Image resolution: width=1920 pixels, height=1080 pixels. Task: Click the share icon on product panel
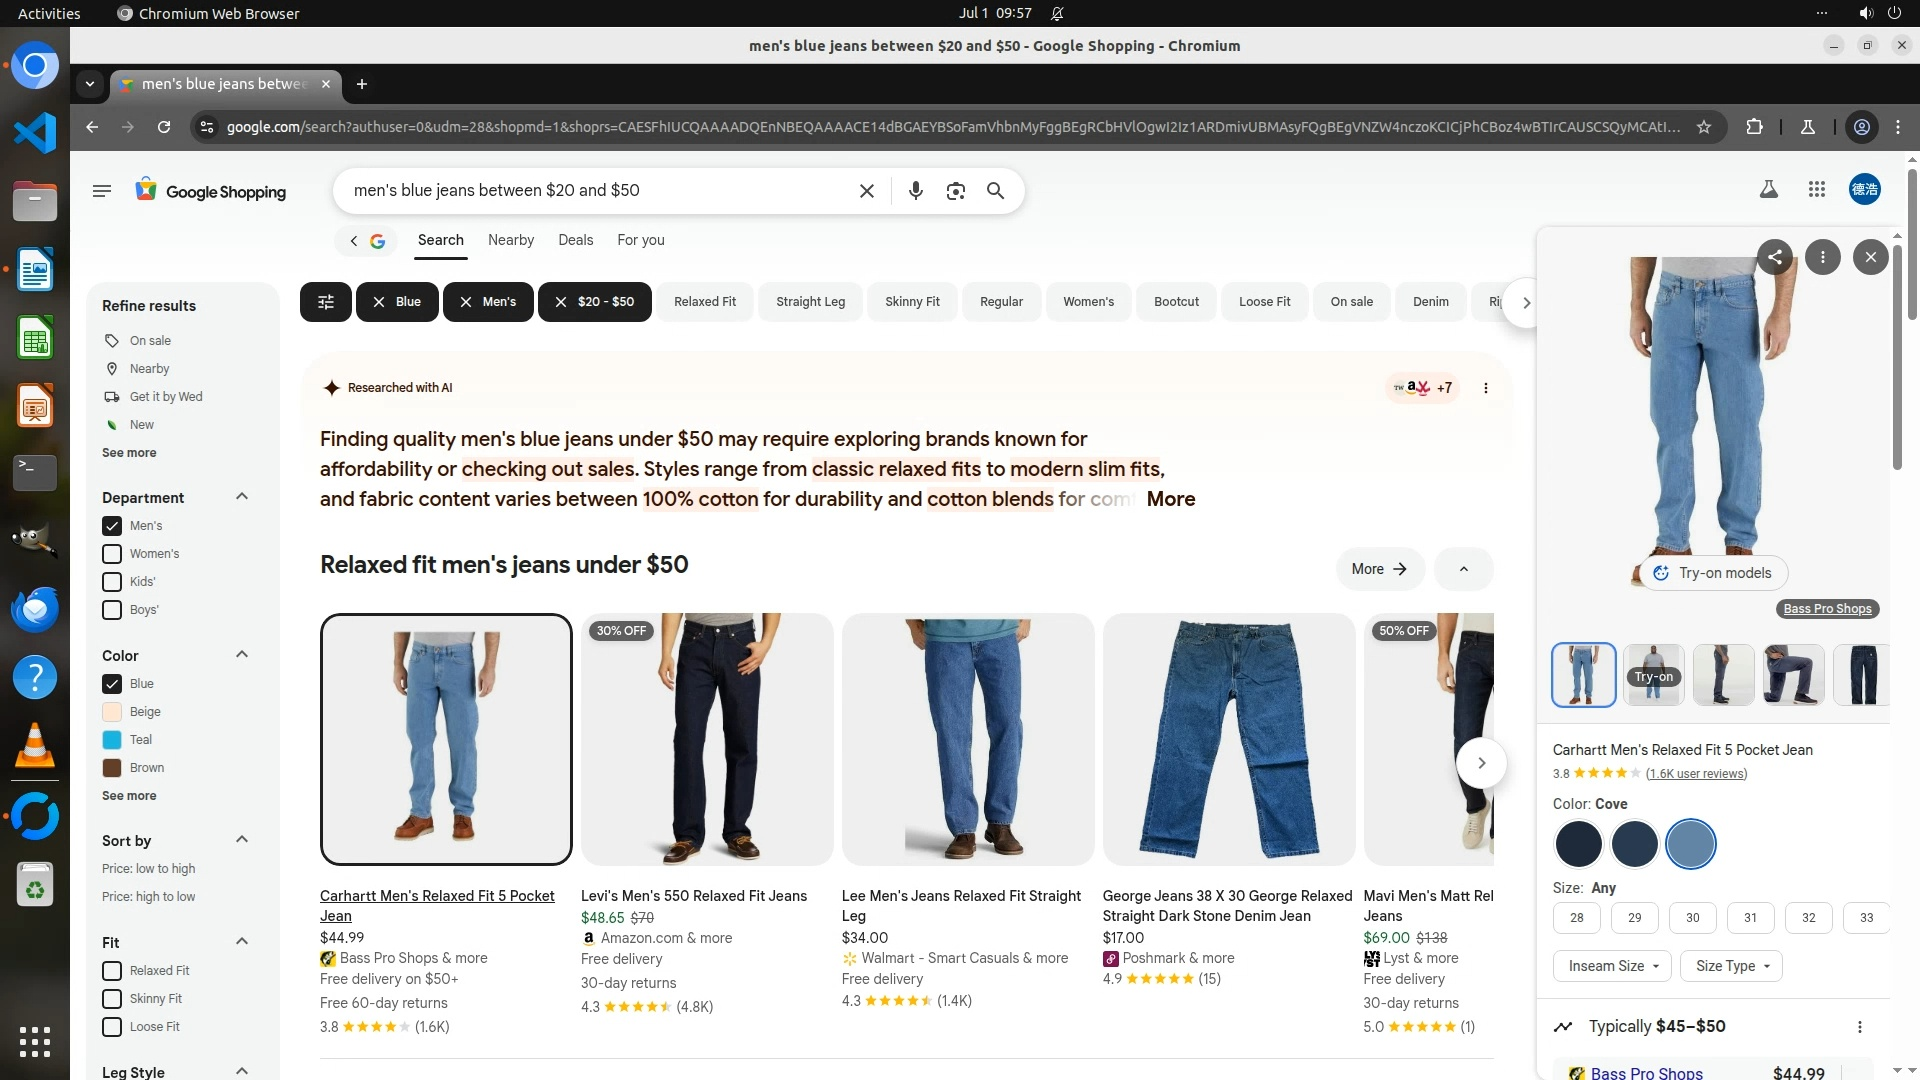tap(1774, 257)
